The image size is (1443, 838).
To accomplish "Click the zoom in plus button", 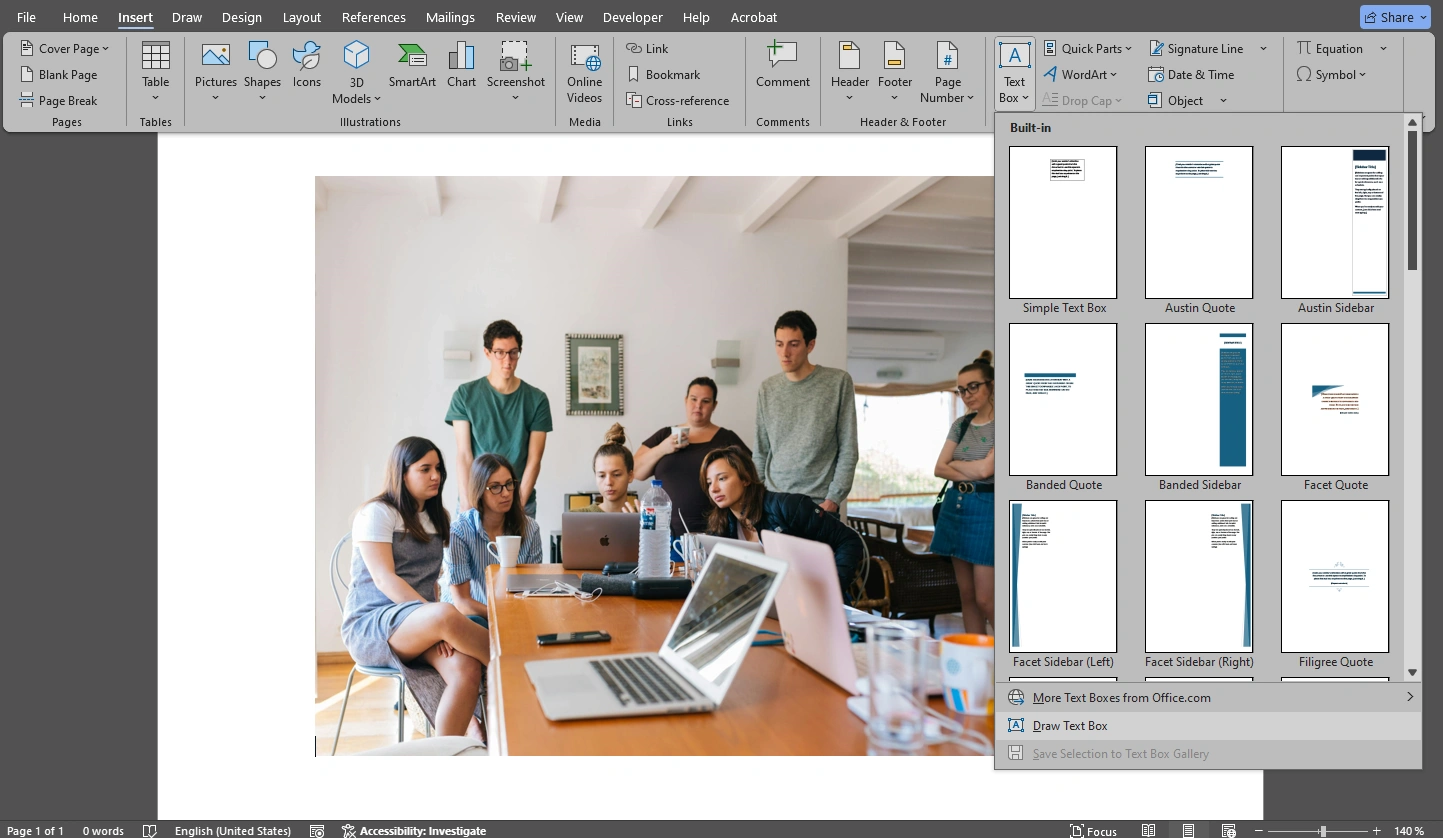I will coord(1377,831).
